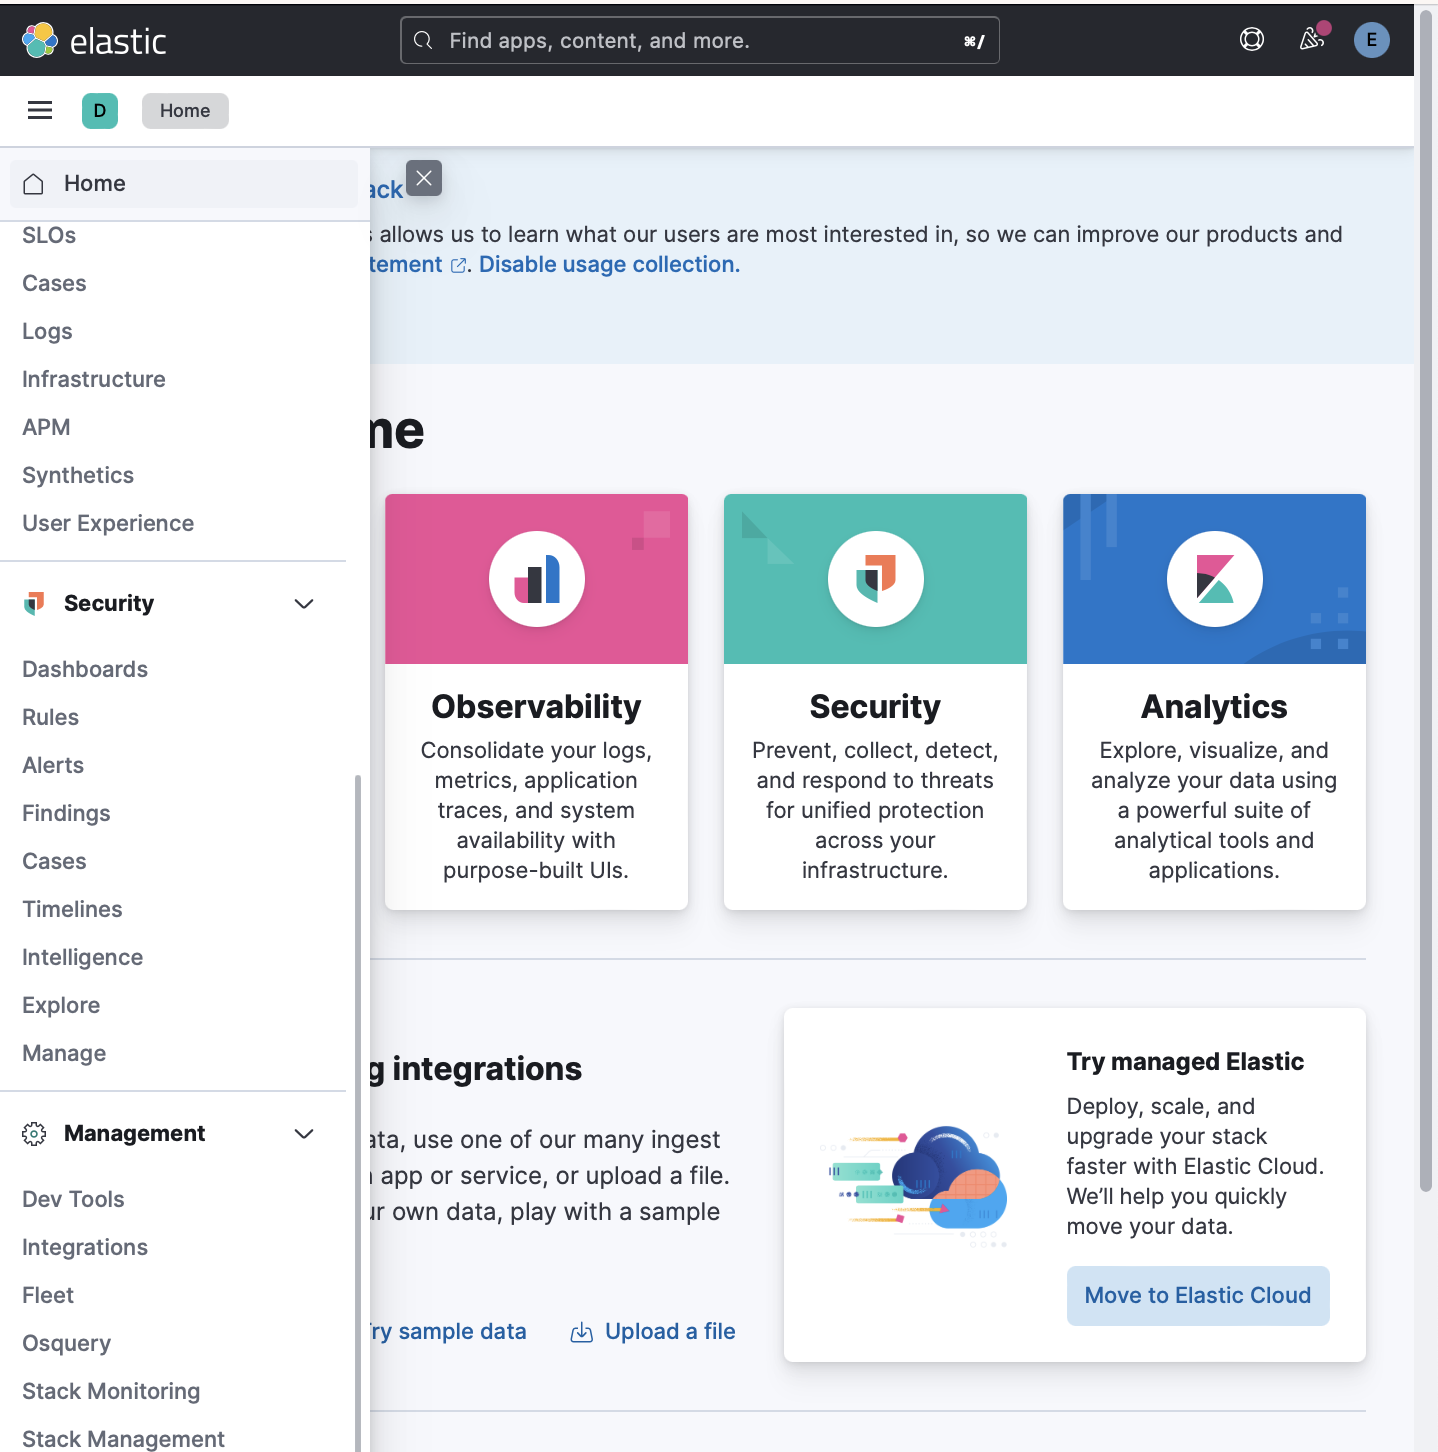The width and height of the screenshot is (1438, 1452).
Task: Open SLOs in the sidebar
Action: pos(49,236)
